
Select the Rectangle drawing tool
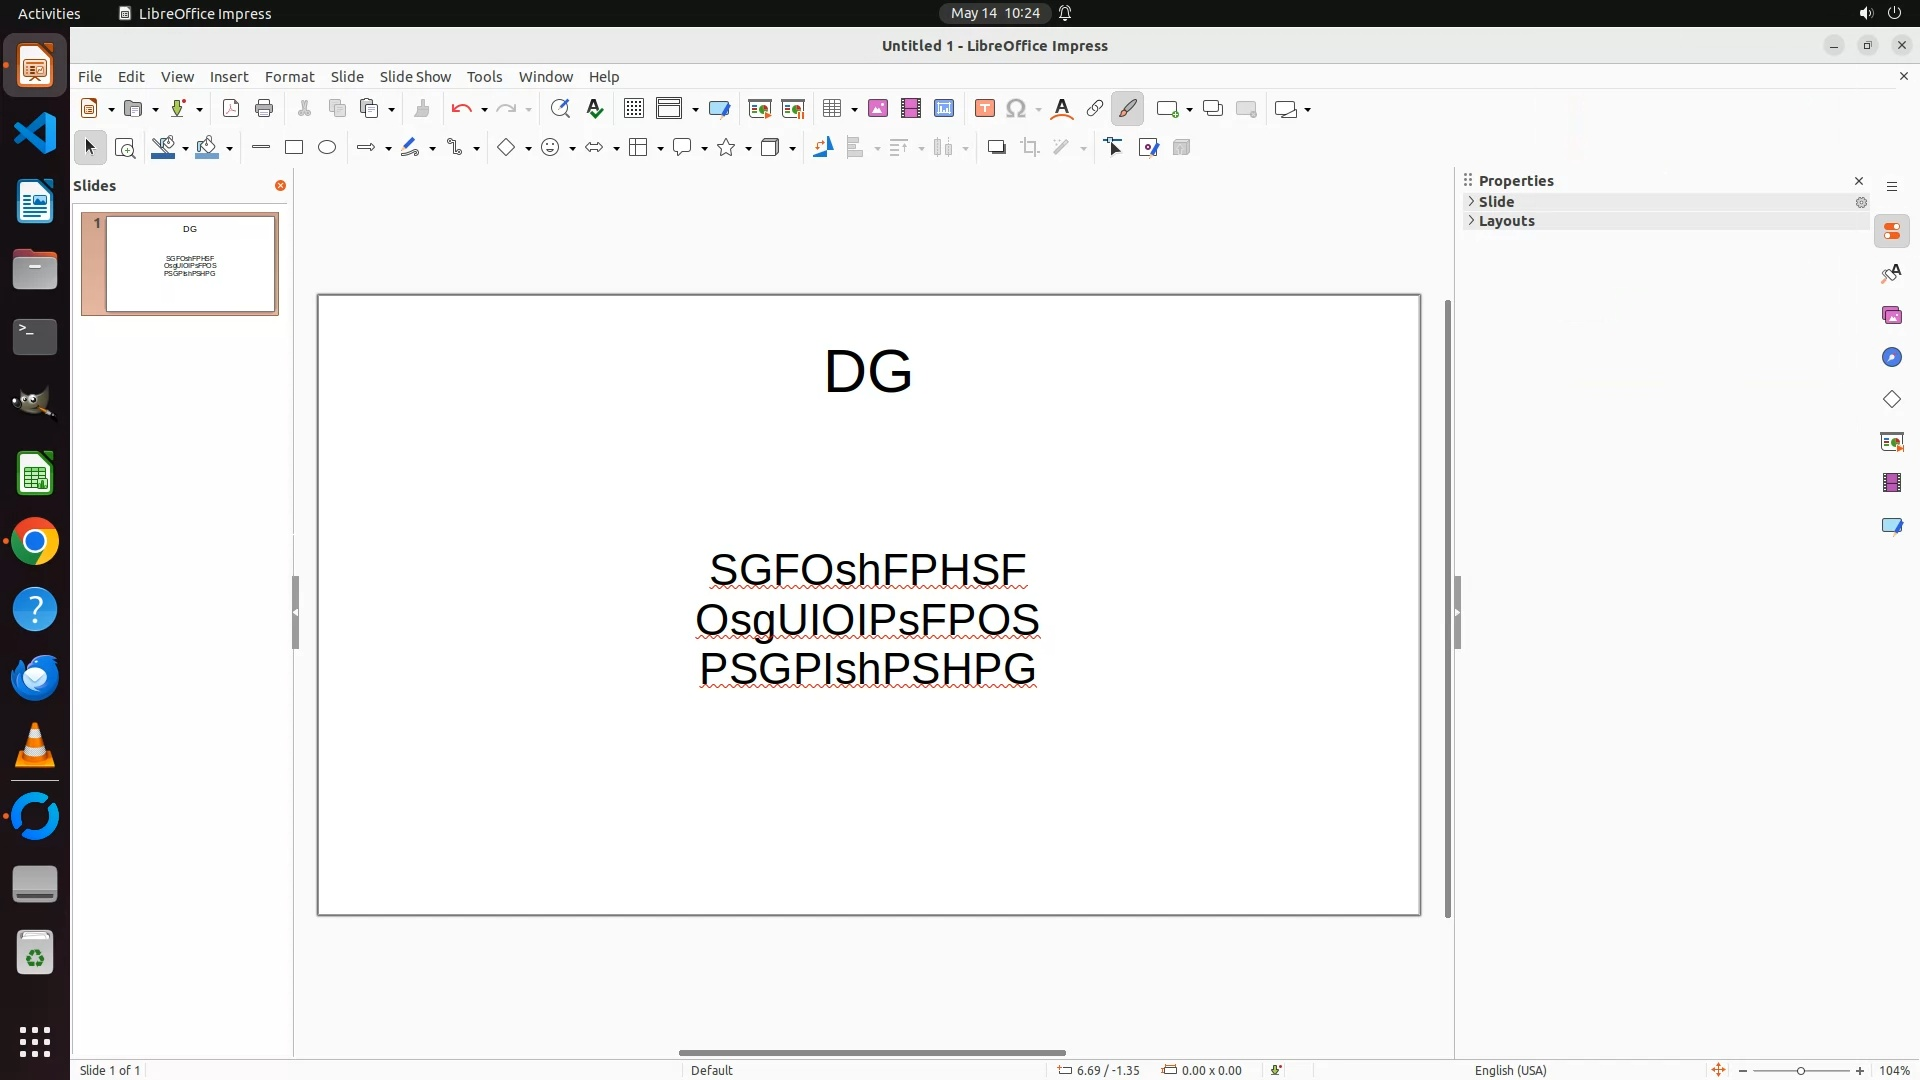coord(294,148)
